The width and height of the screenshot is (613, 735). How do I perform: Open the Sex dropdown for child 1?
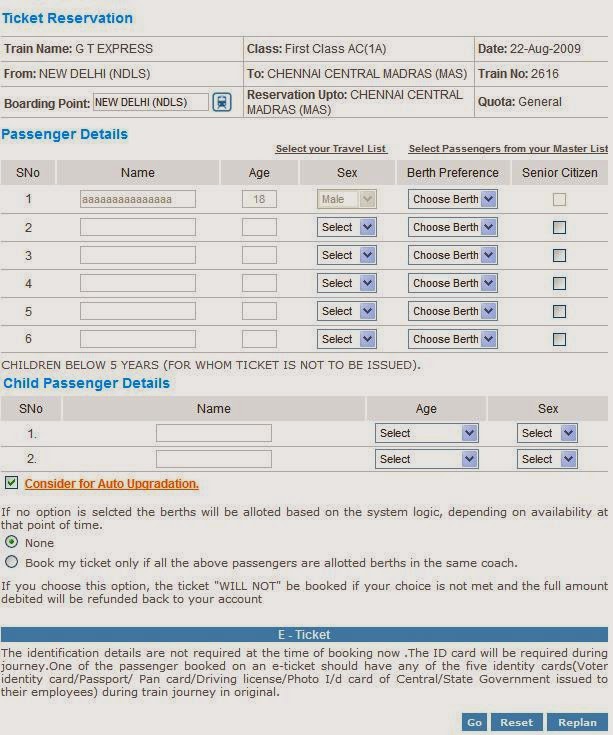tap(547, 433)
